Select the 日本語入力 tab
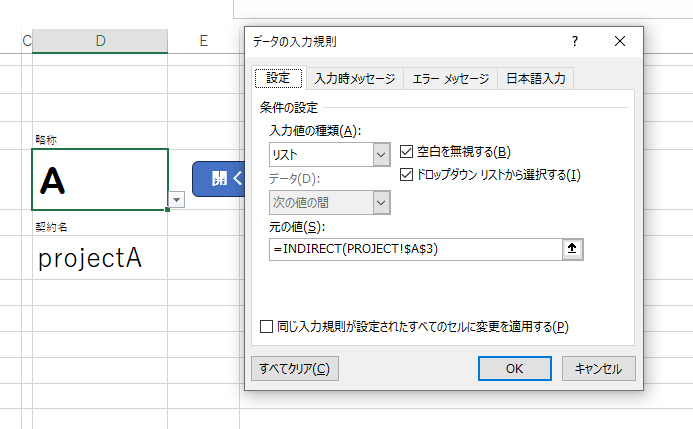 (x=535, y=79)
